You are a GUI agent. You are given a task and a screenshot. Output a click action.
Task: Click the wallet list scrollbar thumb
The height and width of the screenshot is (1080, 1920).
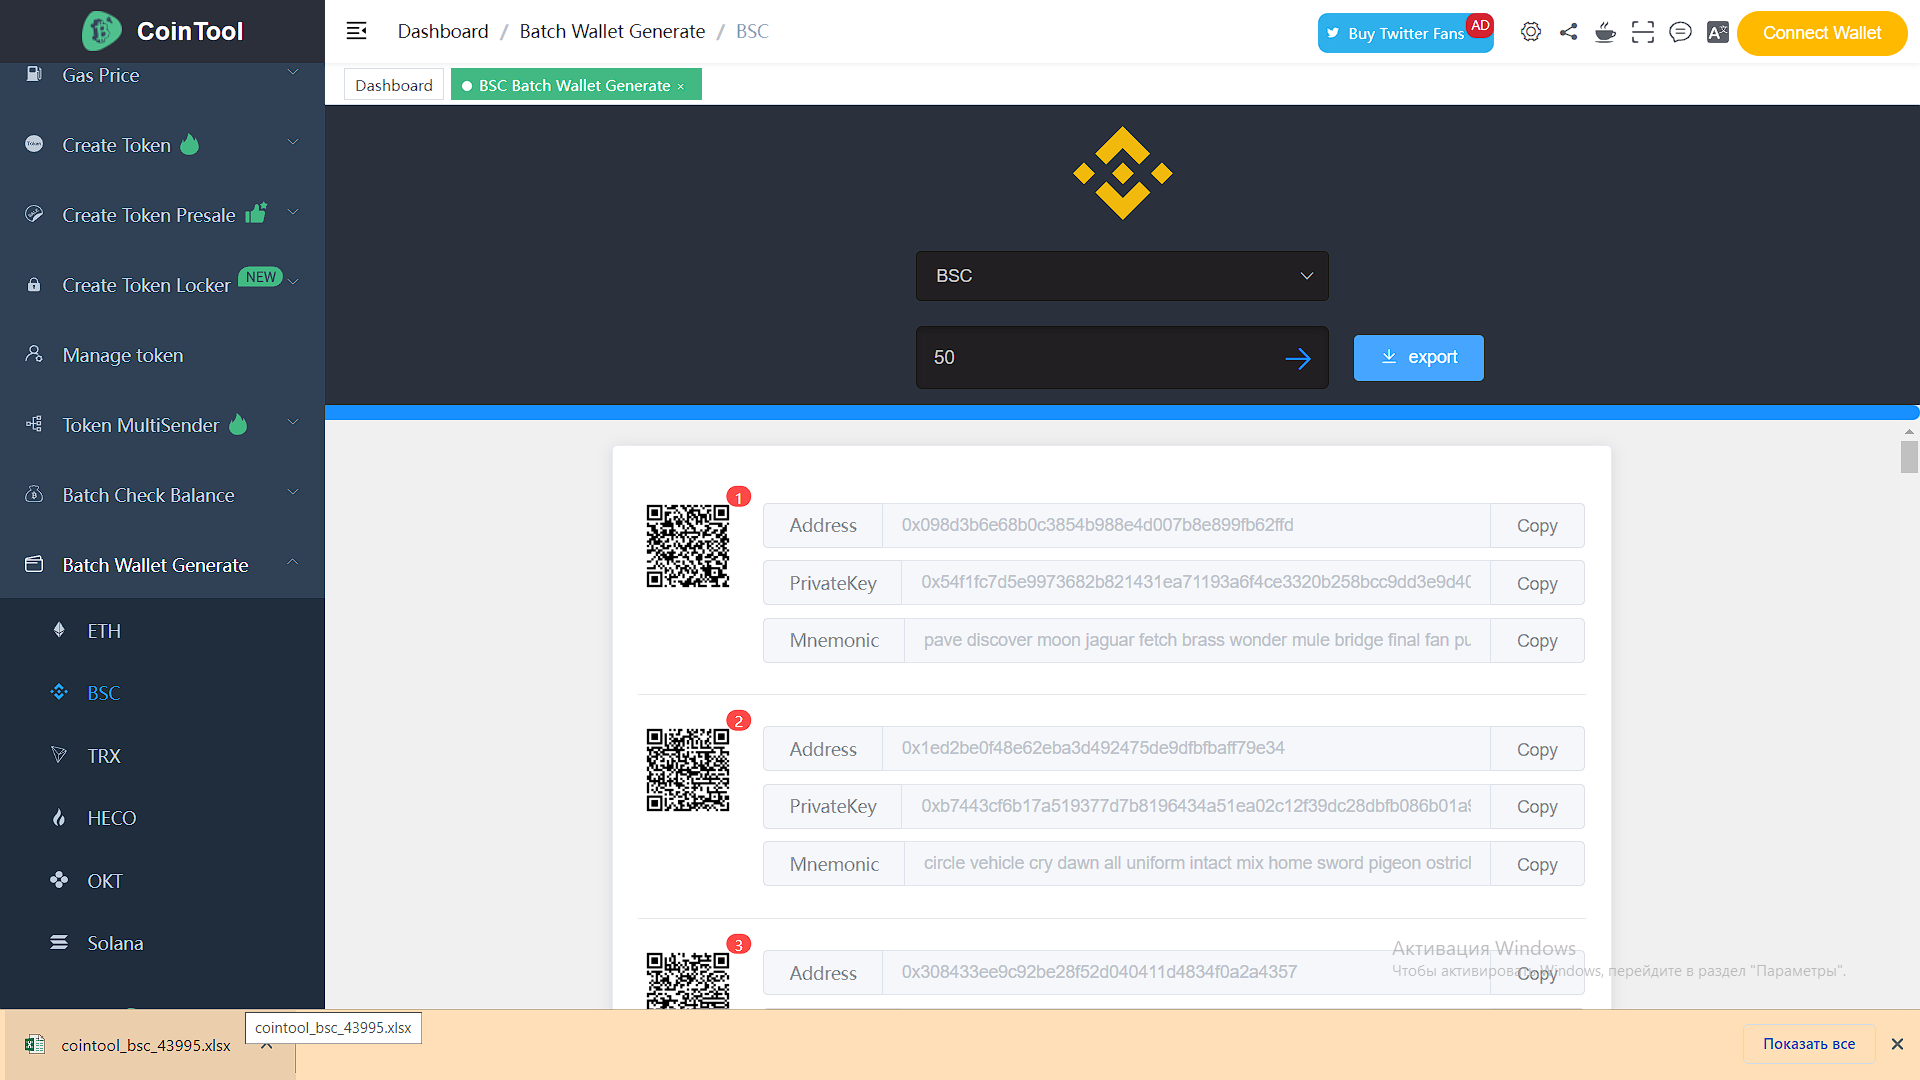click(x=1909, y=457)
